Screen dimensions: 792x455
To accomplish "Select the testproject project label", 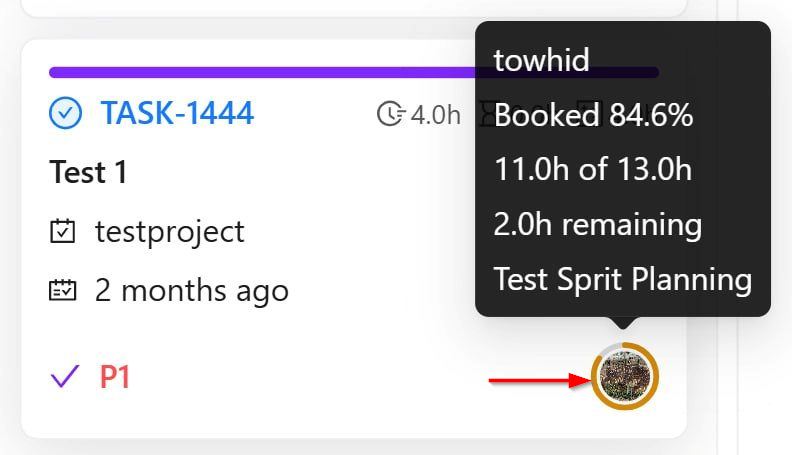I will point(169,232).
